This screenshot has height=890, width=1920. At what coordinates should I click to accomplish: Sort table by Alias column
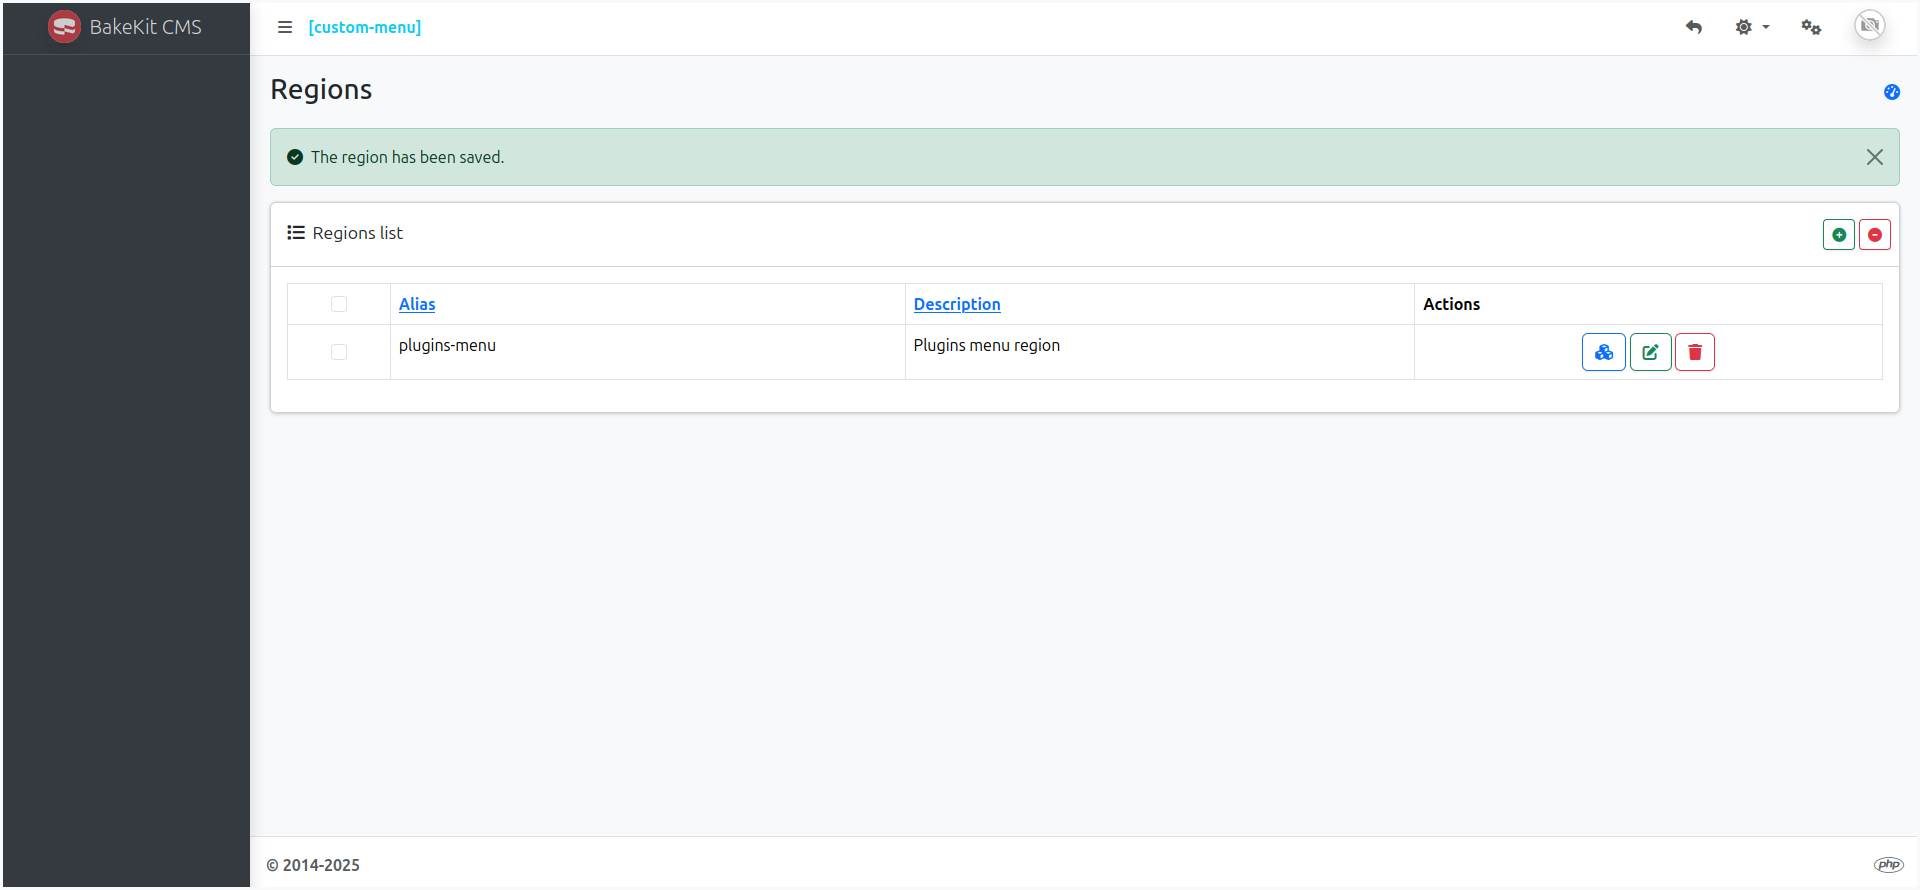(x=417, y=304)
